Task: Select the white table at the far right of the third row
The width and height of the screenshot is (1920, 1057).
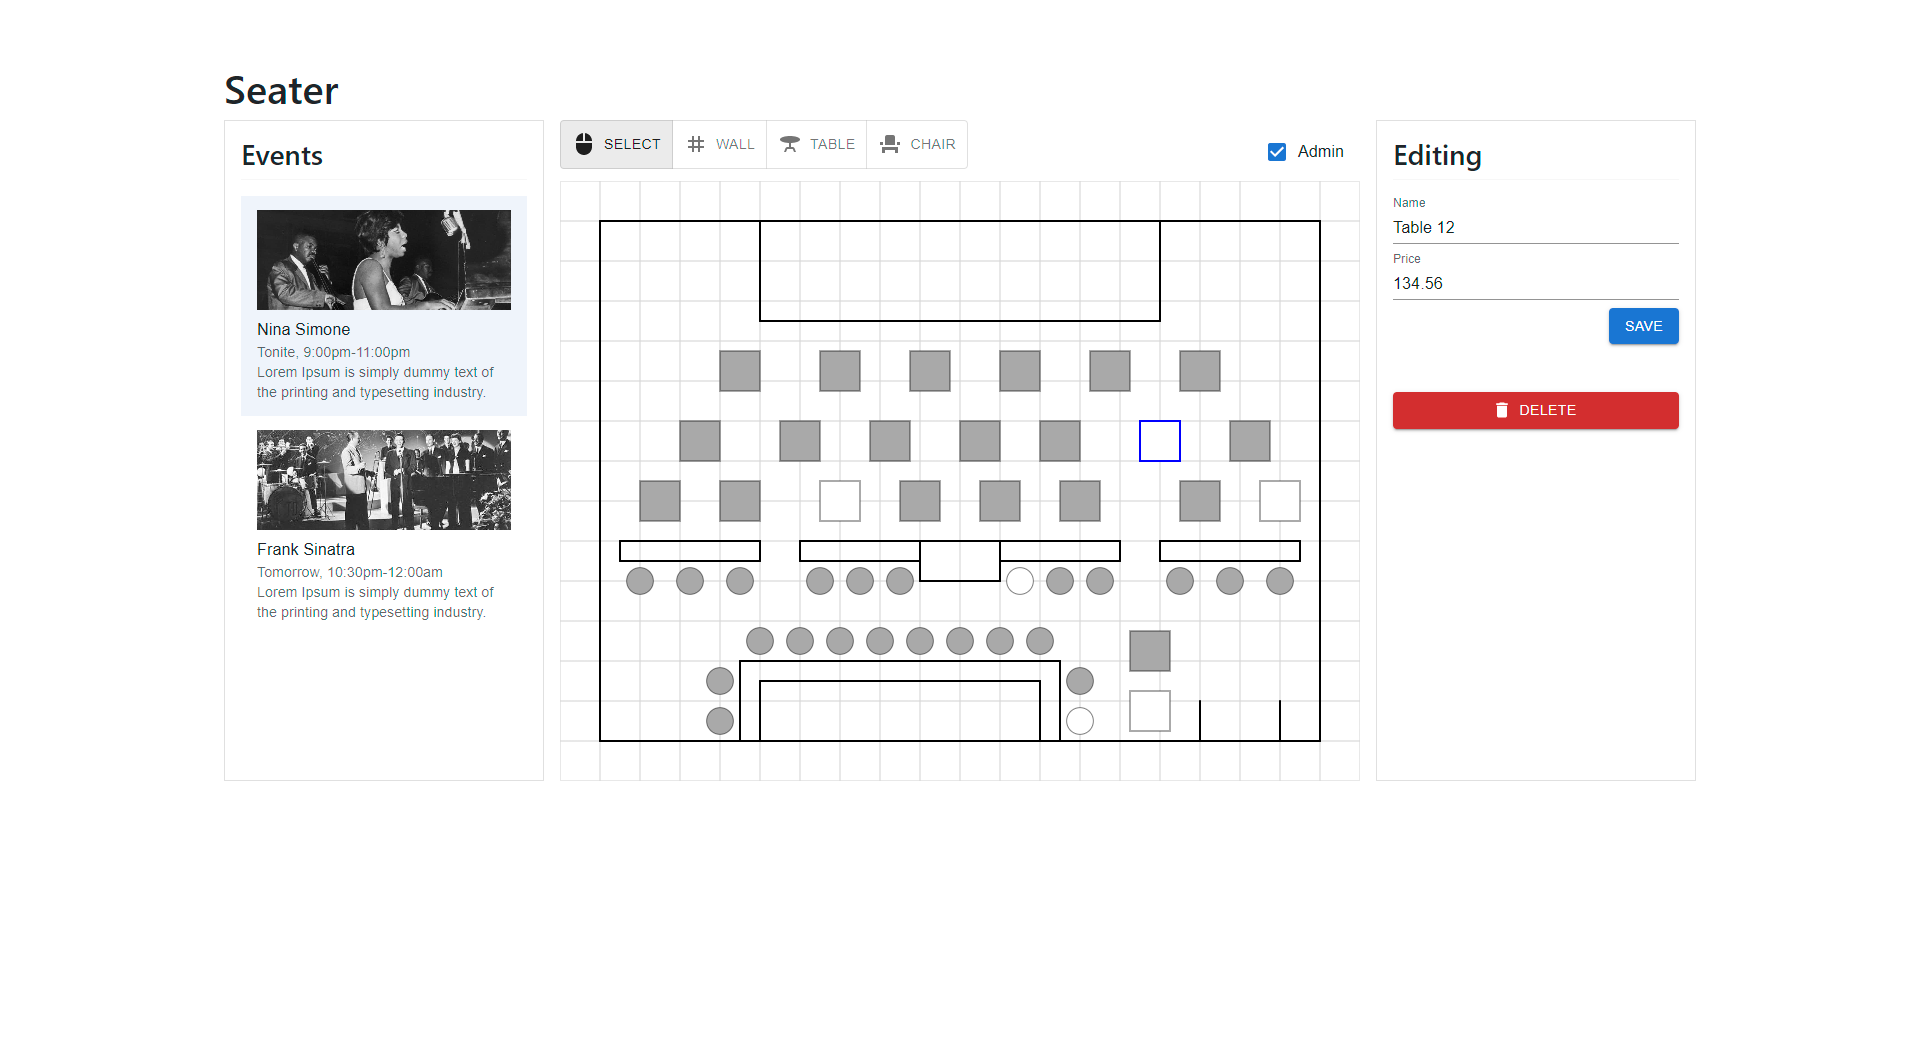Action: pyautogui.click(x=1280, y=501)
